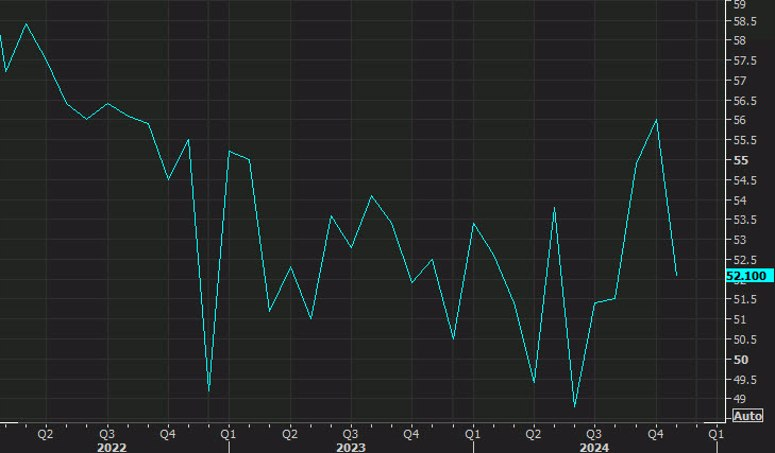Click the 57.5 y-axis label
Viewport: 775px width, 453px height.
coord(745,61)
